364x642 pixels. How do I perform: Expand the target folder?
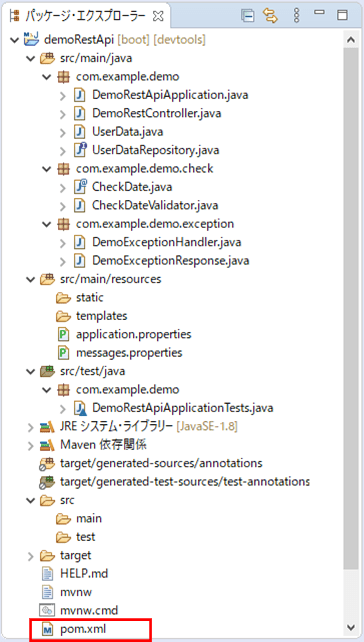click(31, 556)
